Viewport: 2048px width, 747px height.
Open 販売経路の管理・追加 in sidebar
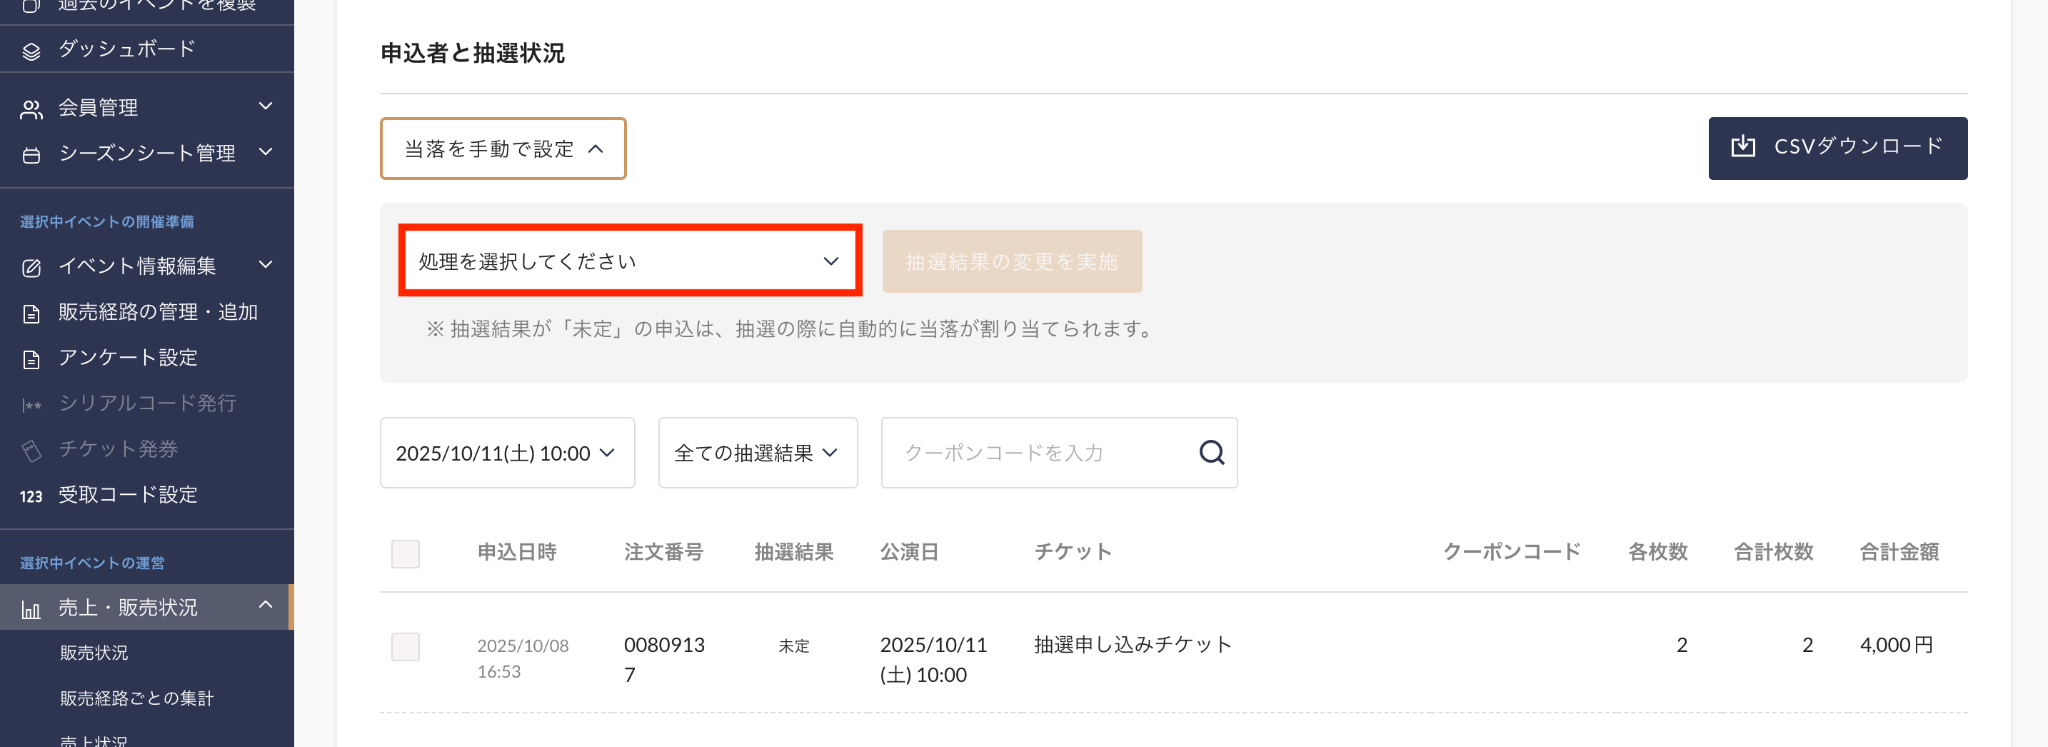point(158,312)
